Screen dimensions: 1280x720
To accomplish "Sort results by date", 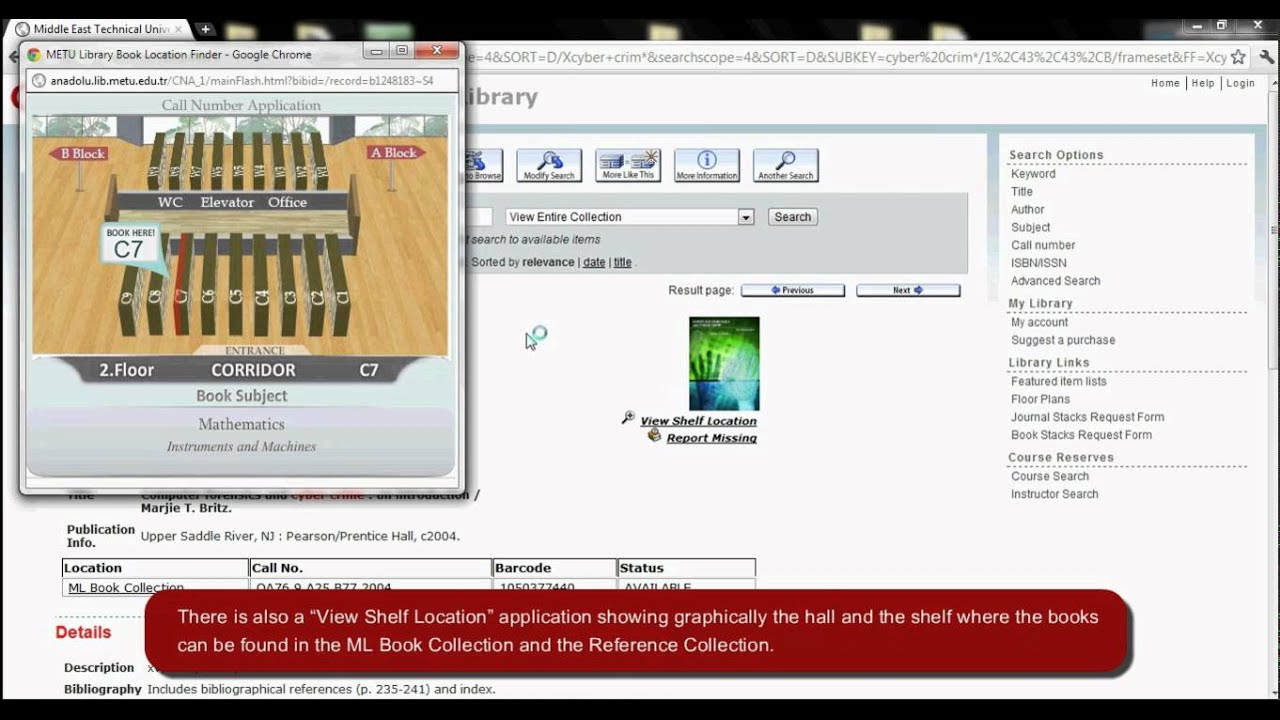I will click(594, 262).
